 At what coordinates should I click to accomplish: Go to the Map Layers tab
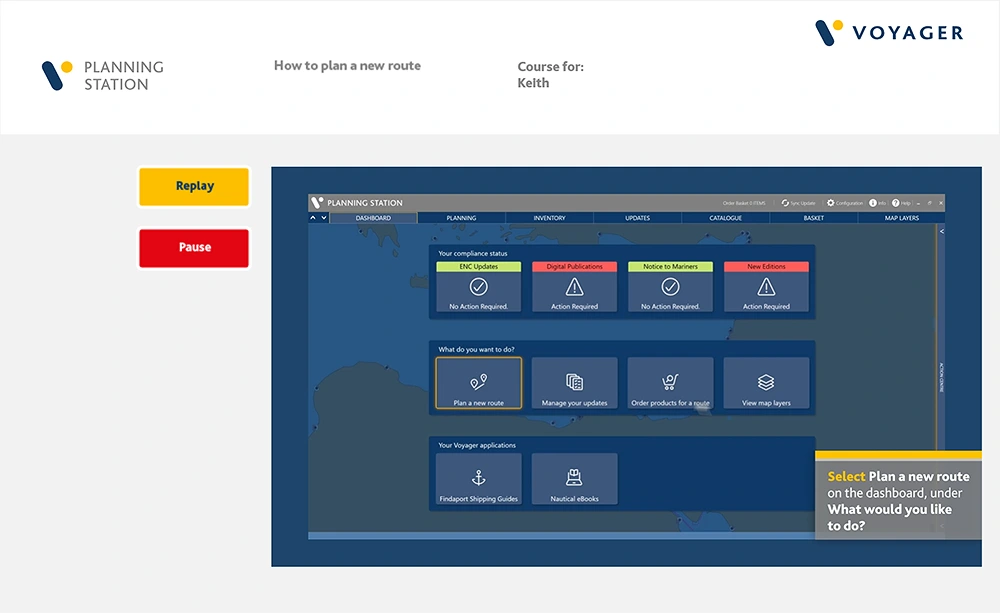901,218
